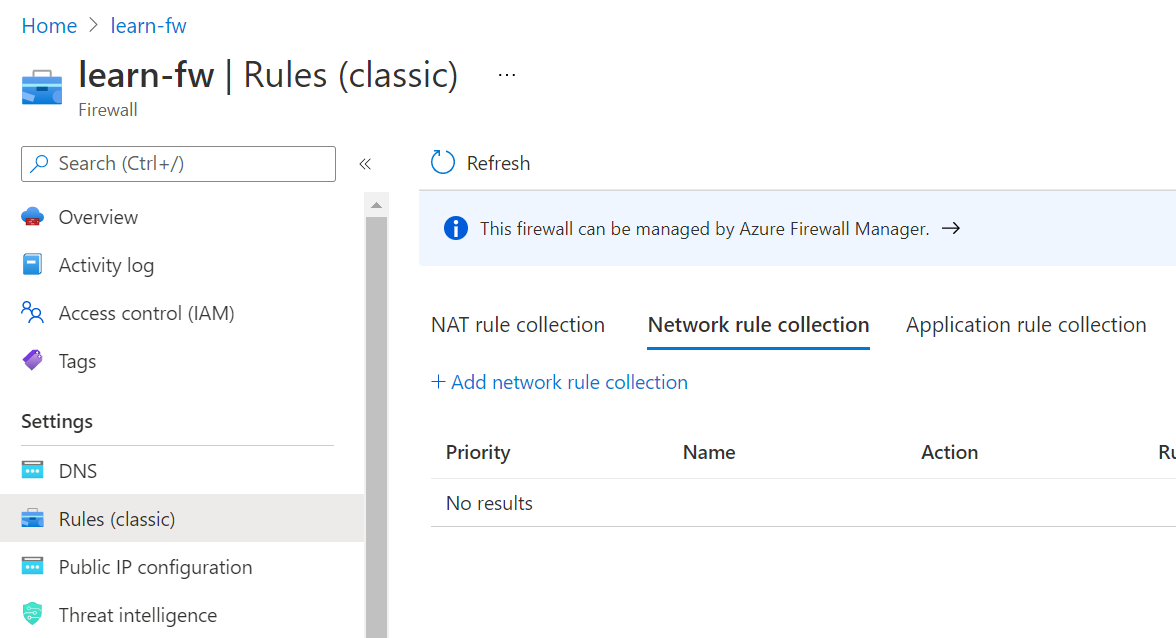Sort by Name column header
The image size is (1176, 638).
coord(709,452)
